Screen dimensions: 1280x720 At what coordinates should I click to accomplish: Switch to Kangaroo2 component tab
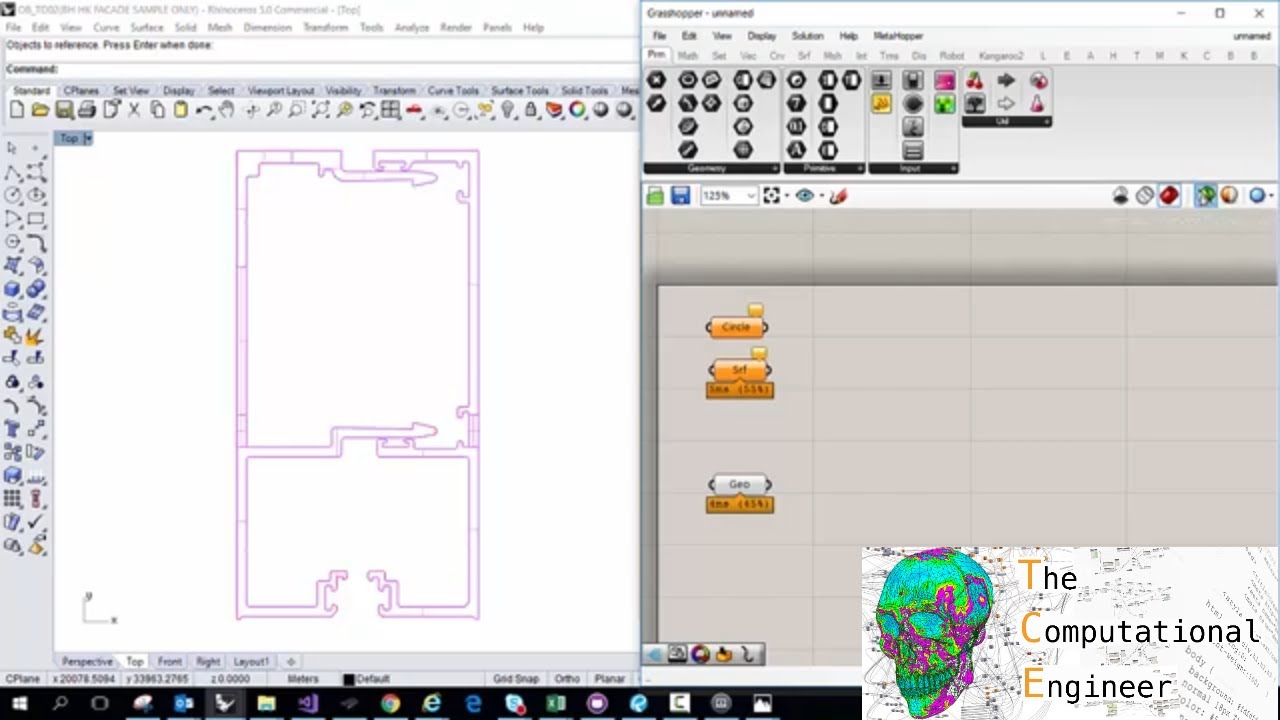tap(1001, 56)
